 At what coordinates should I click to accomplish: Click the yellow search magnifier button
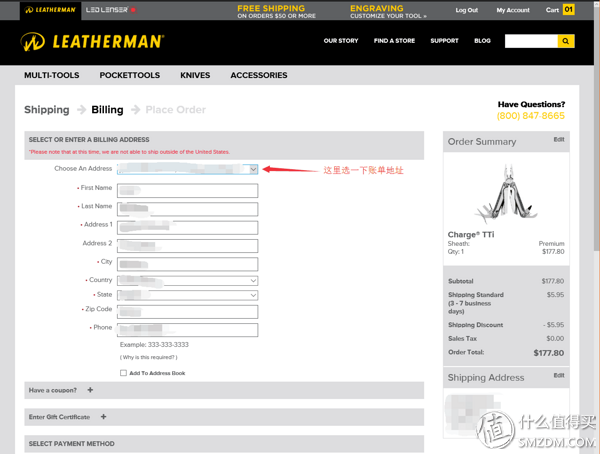[x=566, y=41]
